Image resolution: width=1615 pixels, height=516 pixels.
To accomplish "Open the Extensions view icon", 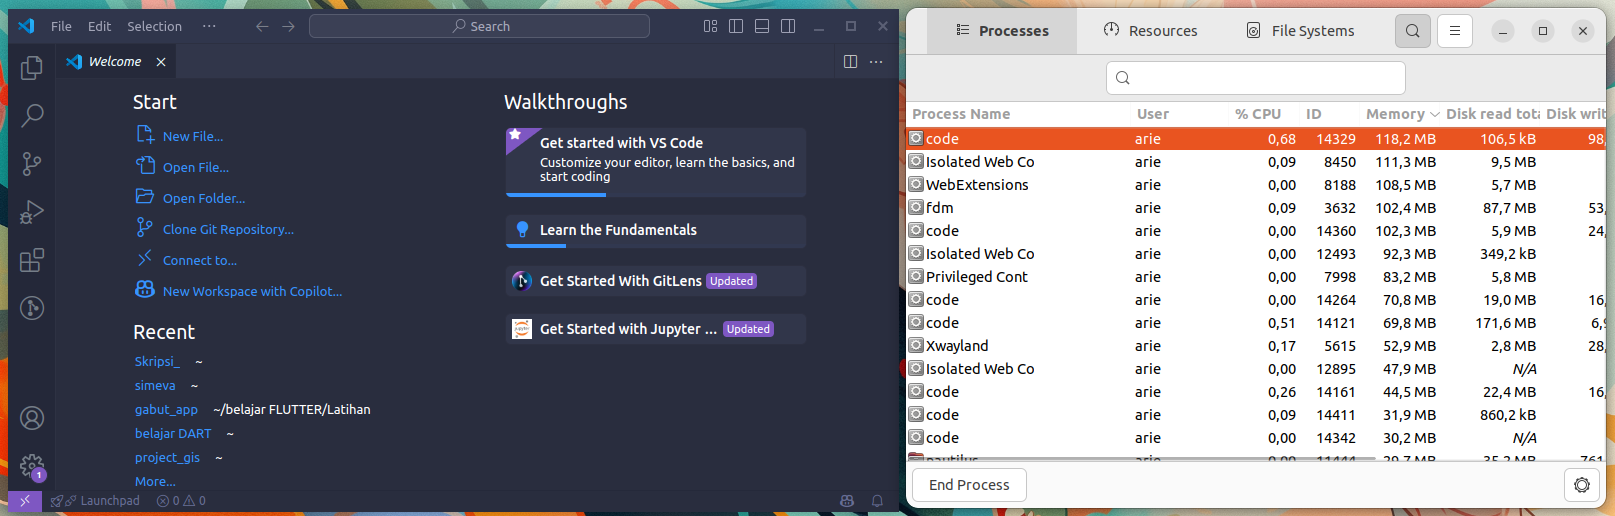I will click(x=32, y=260).
